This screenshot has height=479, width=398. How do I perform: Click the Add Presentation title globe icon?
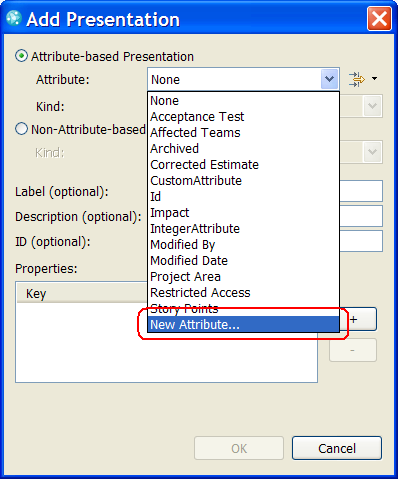click(14, 19)
